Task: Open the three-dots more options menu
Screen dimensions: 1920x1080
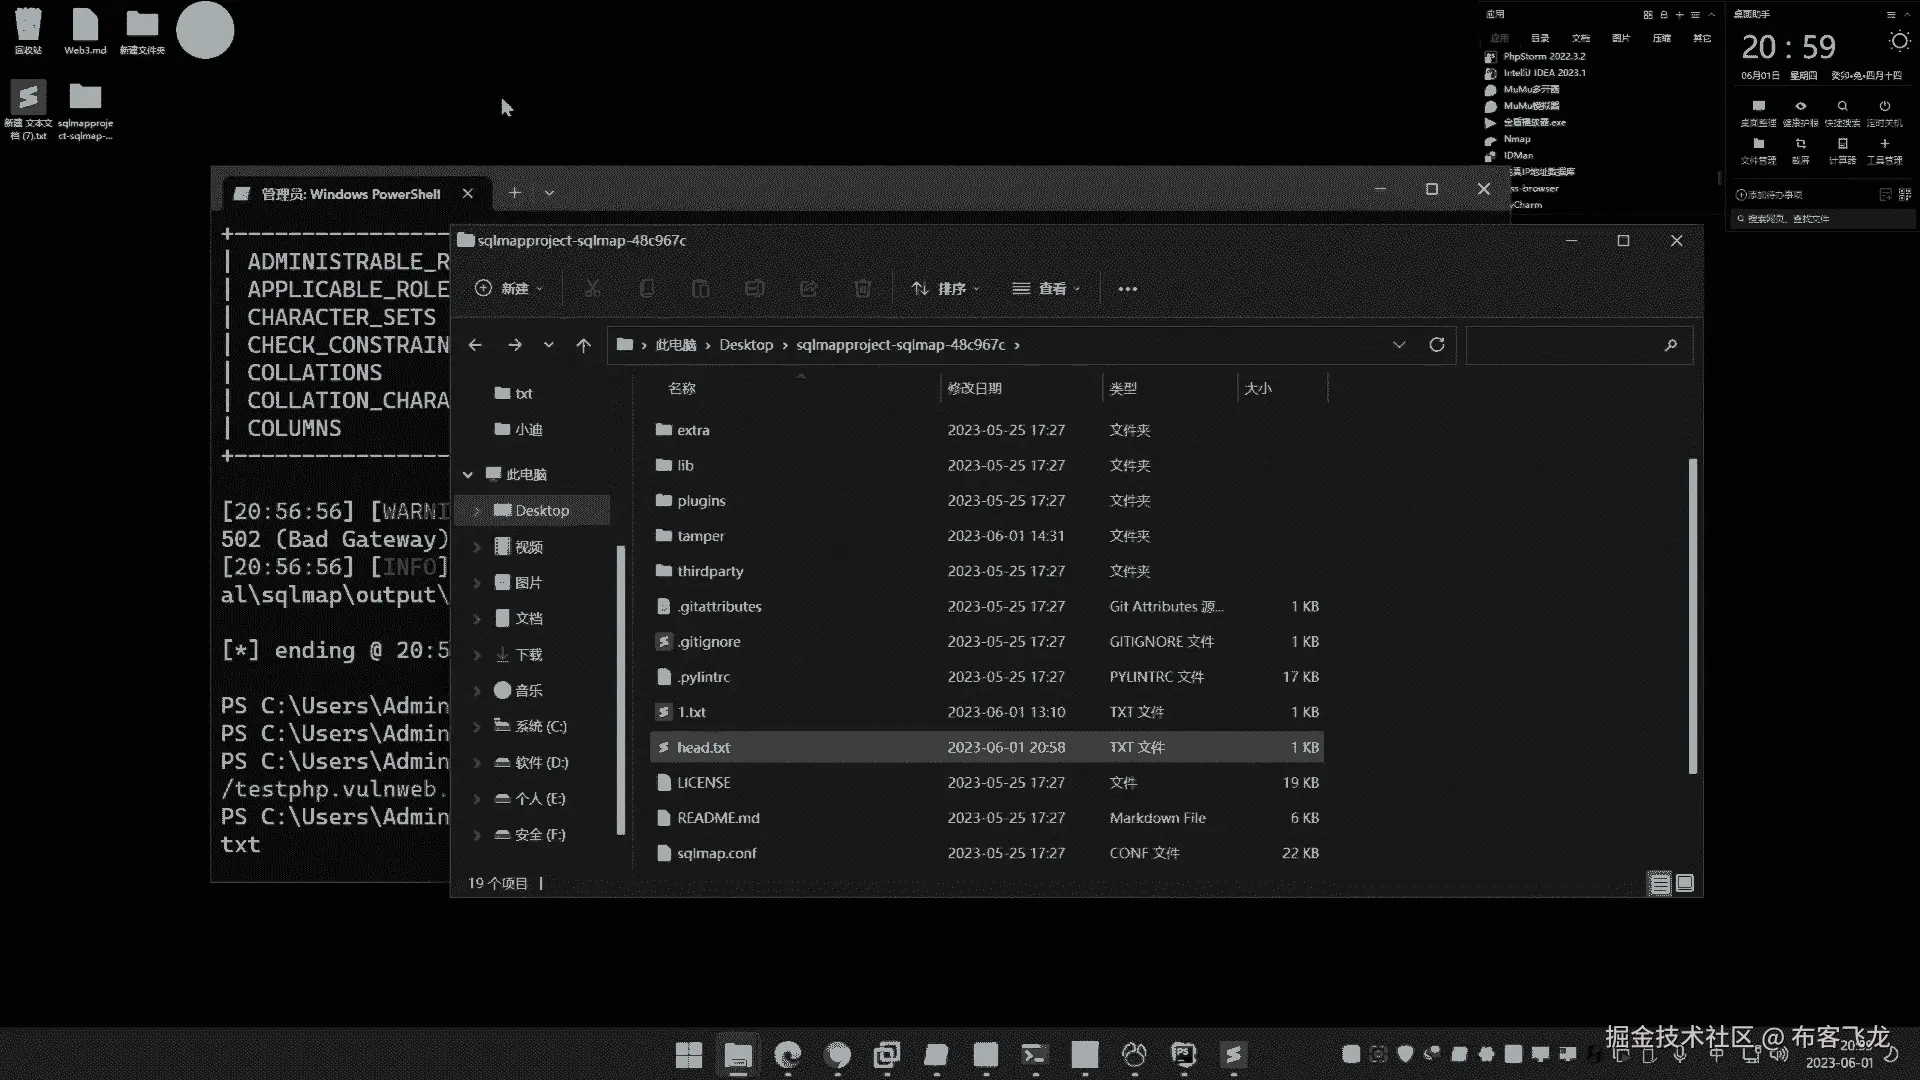Action: pos(1128,289)
